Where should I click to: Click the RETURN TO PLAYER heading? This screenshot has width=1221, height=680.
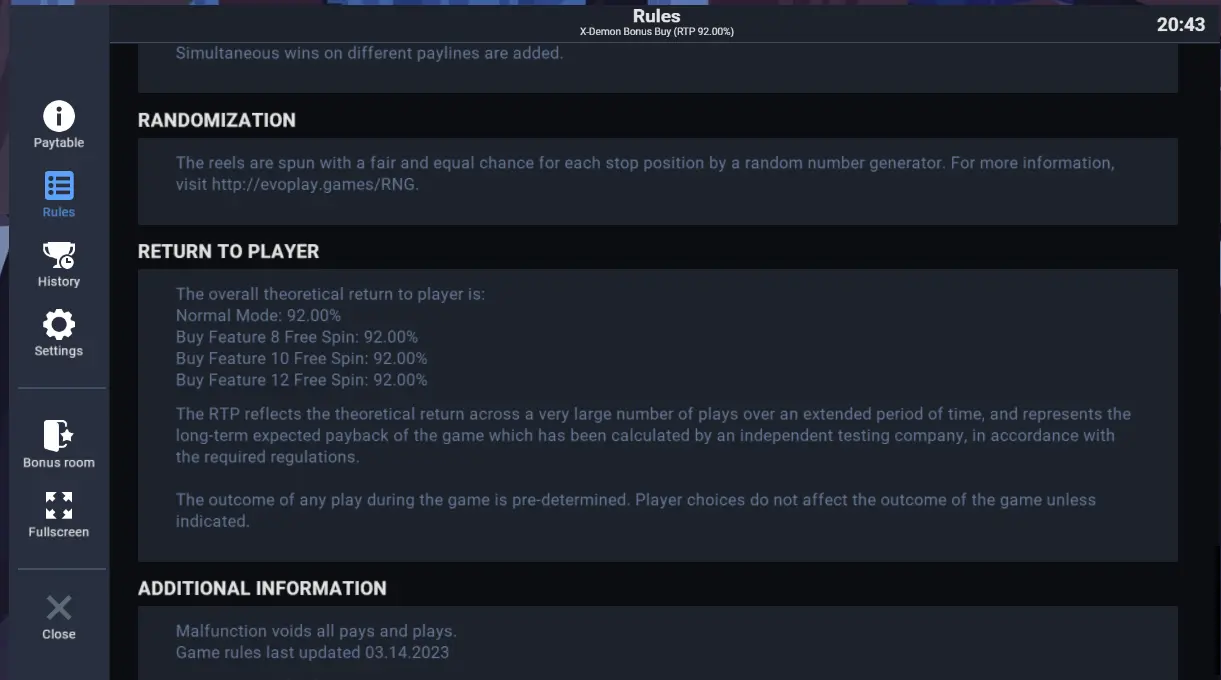tap(229, 251)
